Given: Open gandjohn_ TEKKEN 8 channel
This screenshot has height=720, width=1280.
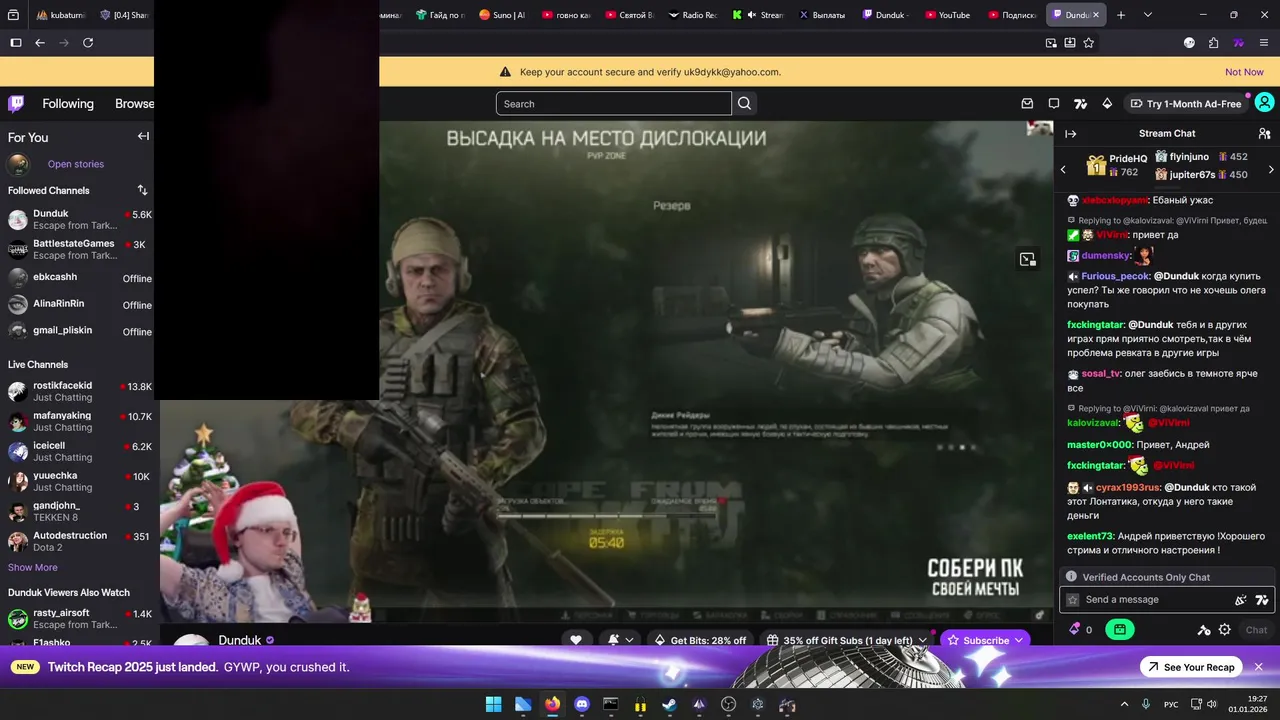Looking at the screenshot, I should pos(77,511).
